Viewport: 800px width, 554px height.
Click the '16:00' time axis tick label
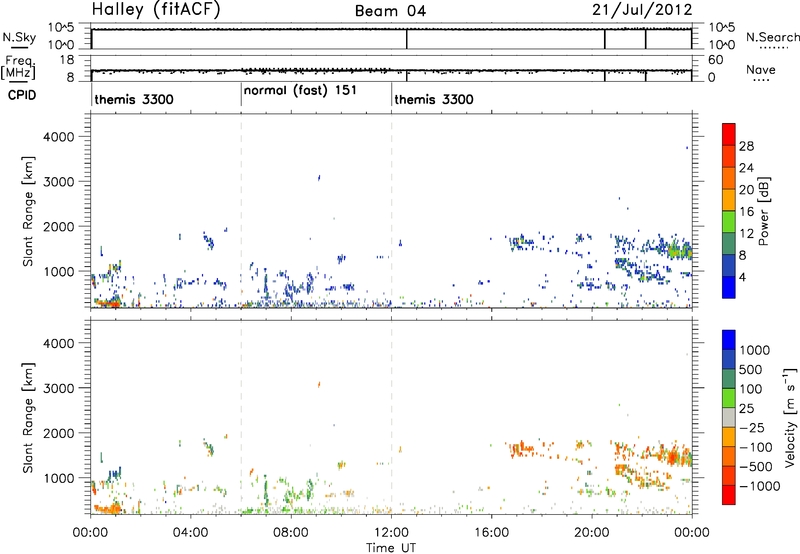pos(491,533)
